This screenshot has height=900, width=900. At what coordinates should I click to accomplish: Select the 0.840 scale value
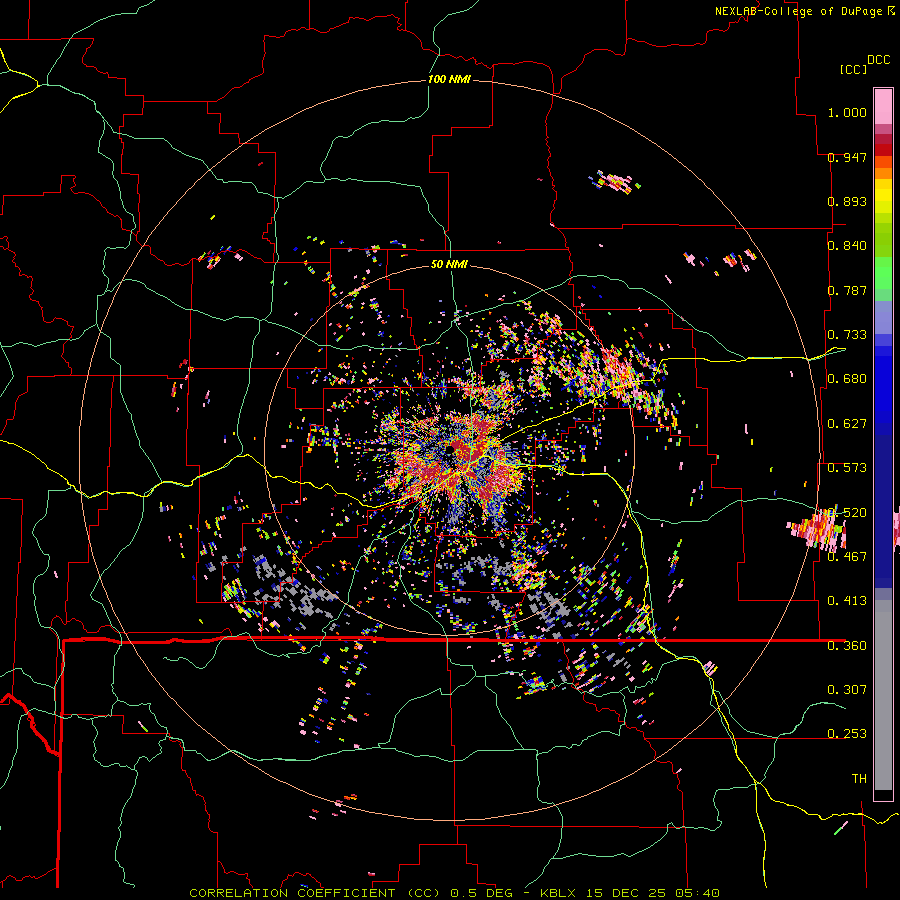coord(847,246)
